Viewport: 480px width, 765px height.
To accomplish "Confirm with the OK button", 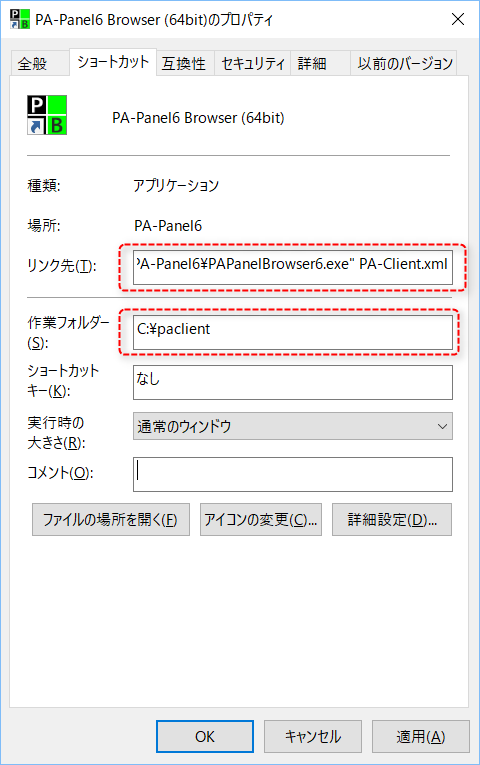I will tap(205, 736).
